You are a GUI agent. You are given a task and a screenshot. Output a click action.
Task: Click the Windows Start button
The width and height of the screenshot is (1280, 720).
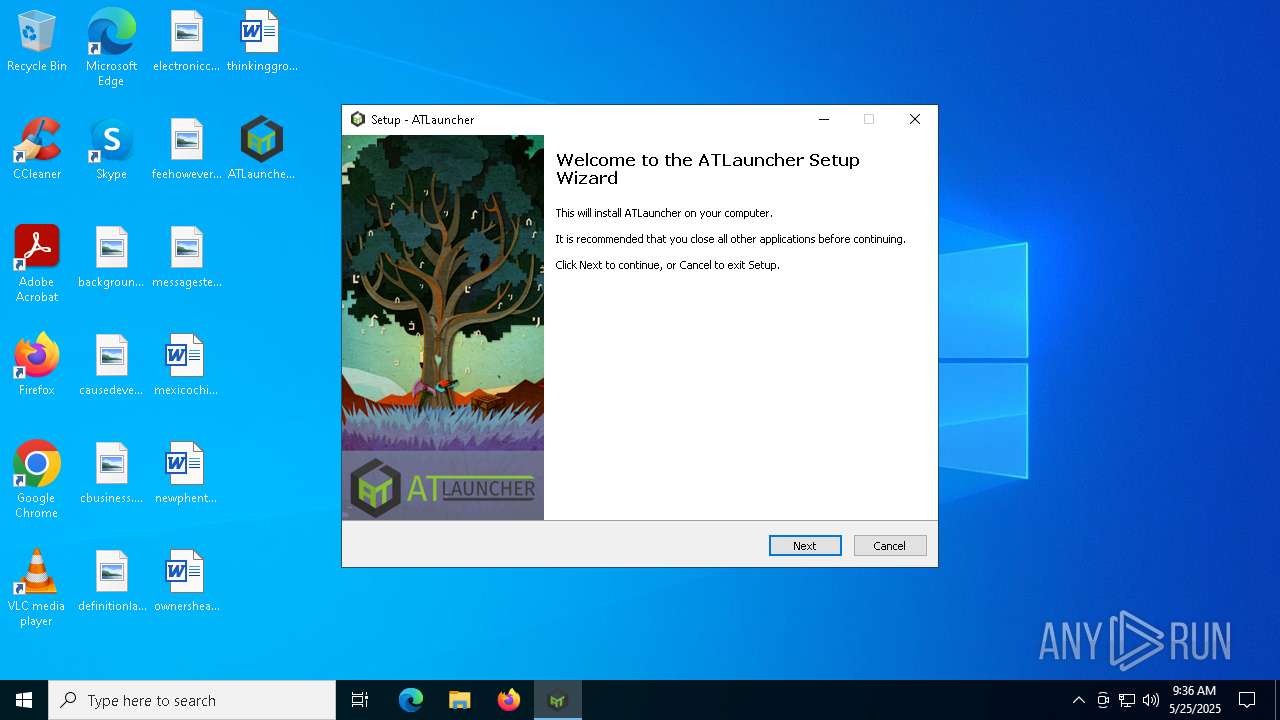[x=24, y=700]
